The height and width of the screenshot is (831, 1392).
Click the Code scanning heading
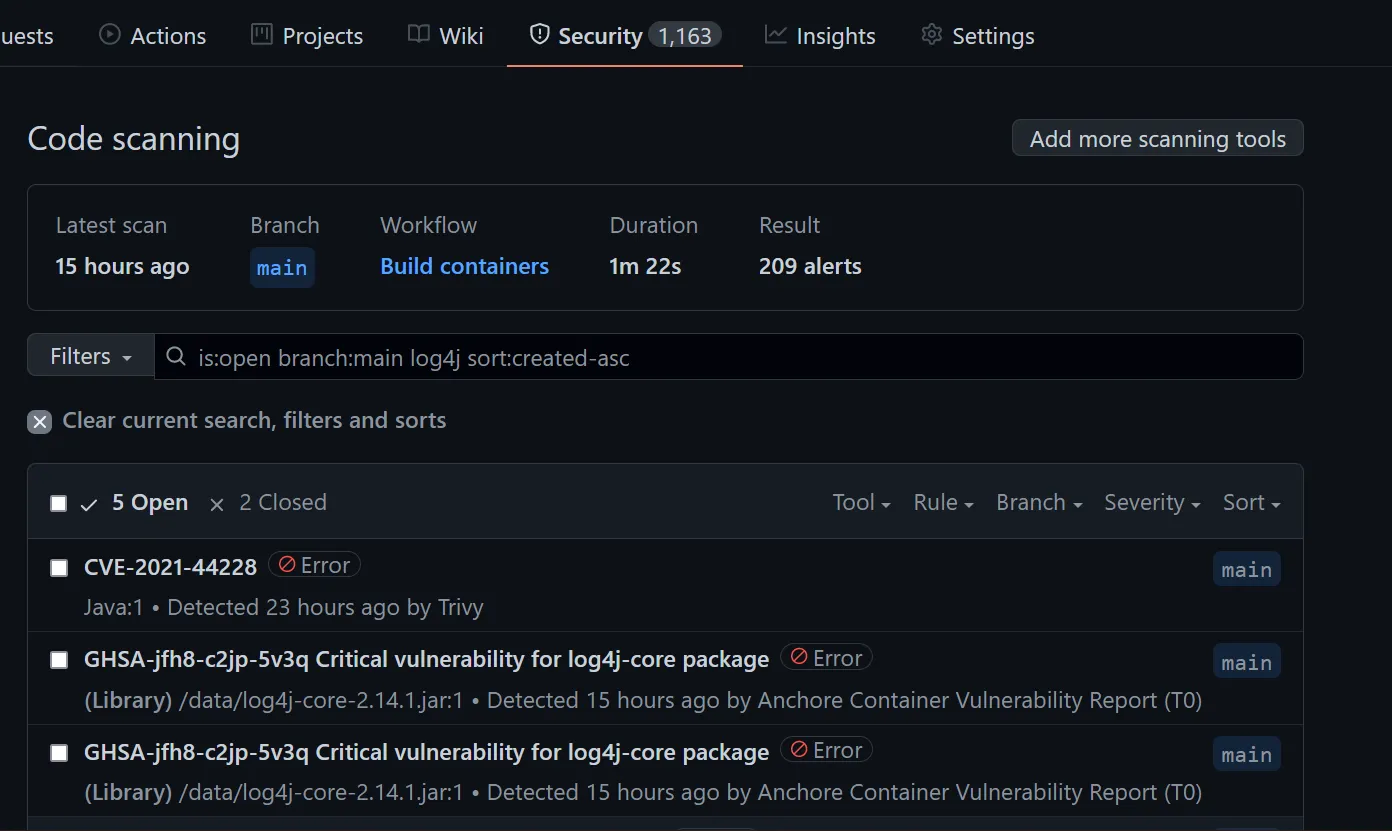click(134, 139)
